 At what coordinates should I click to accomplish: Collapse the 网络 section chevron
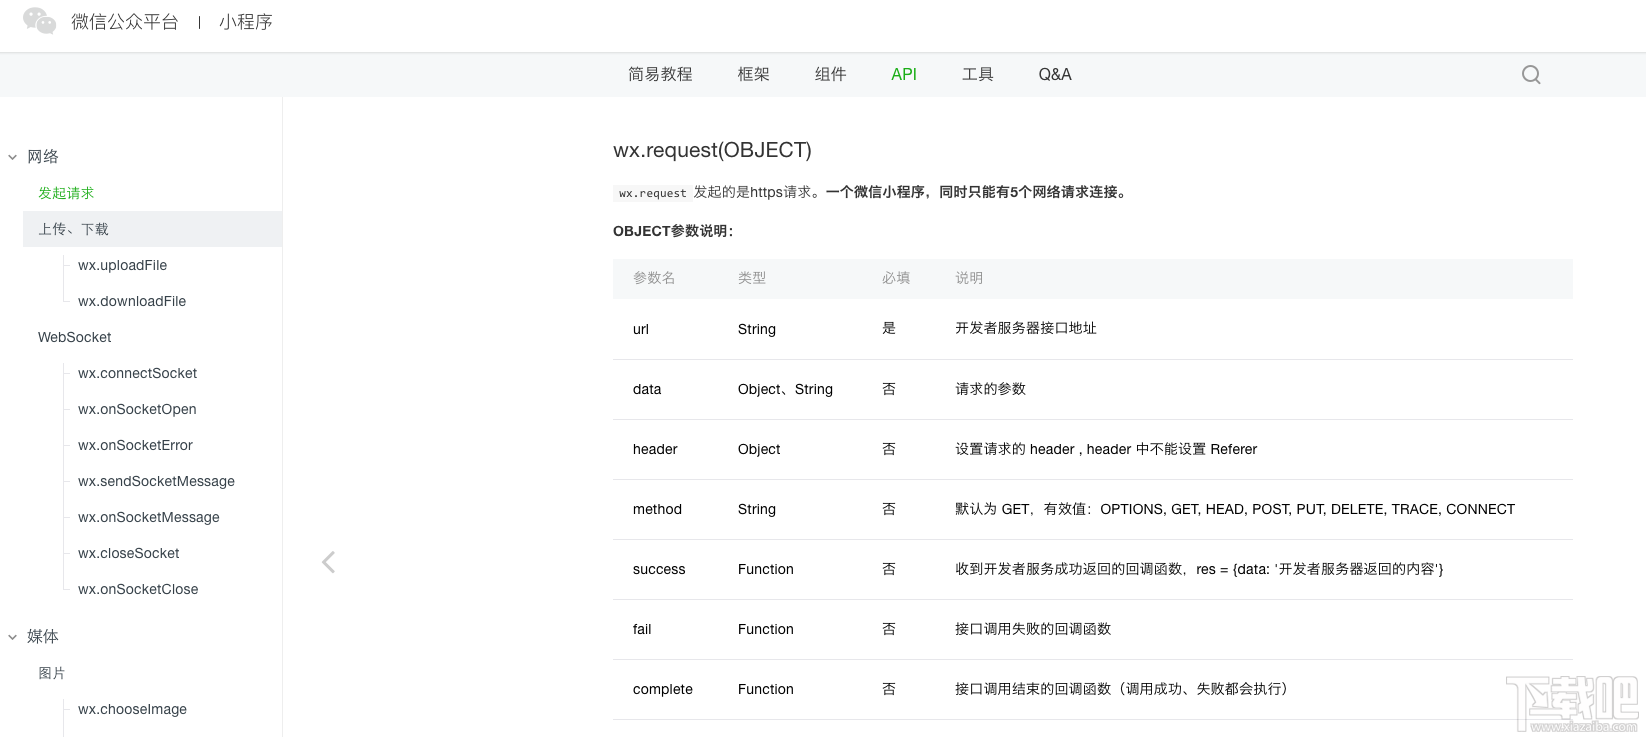[x=13, y=157]
